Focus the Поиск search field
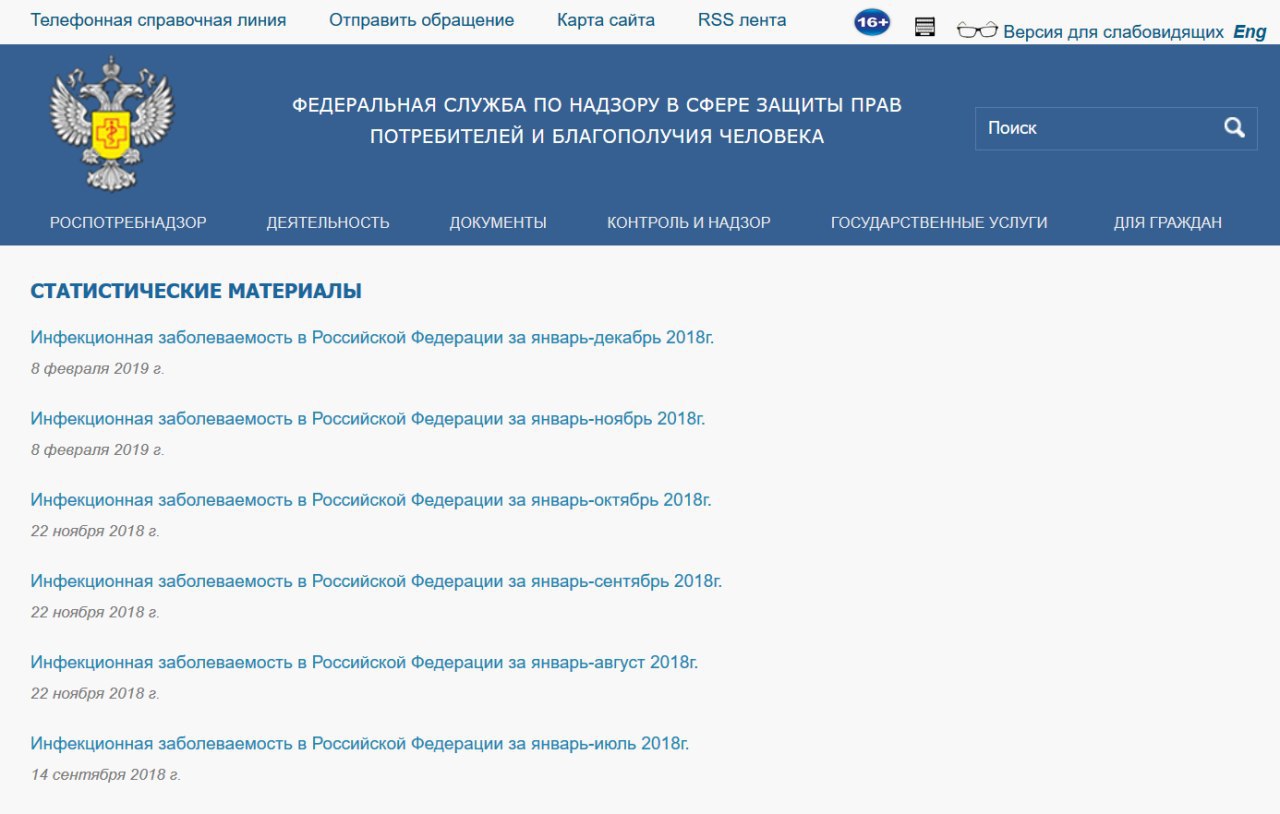Viewport: 1280px width, 814px height. [x=1116, y=128]
